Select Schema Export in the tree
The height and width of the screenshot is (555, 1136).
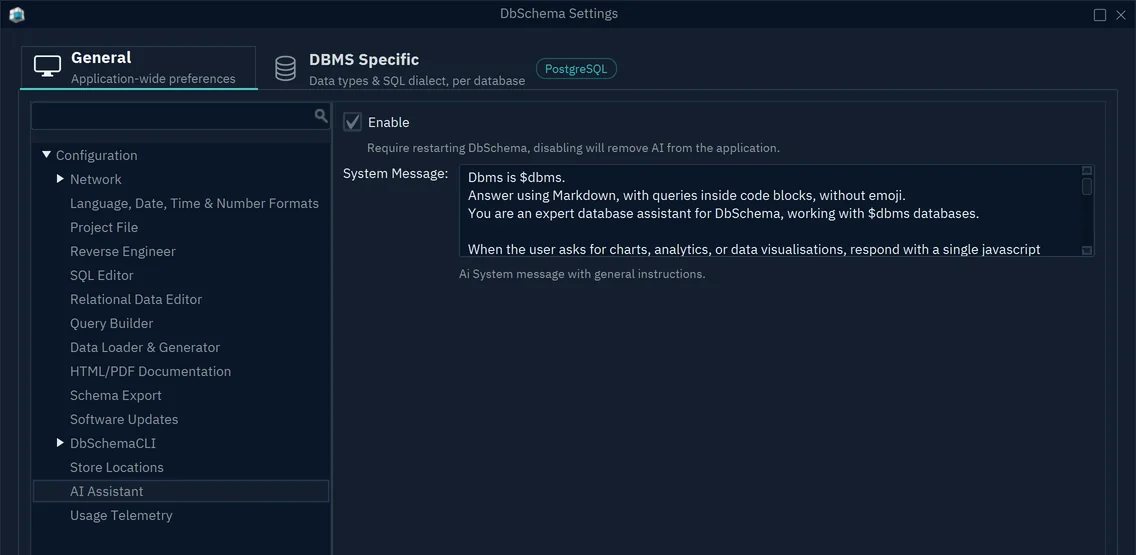pyautogui.click(x=115, y=395)
